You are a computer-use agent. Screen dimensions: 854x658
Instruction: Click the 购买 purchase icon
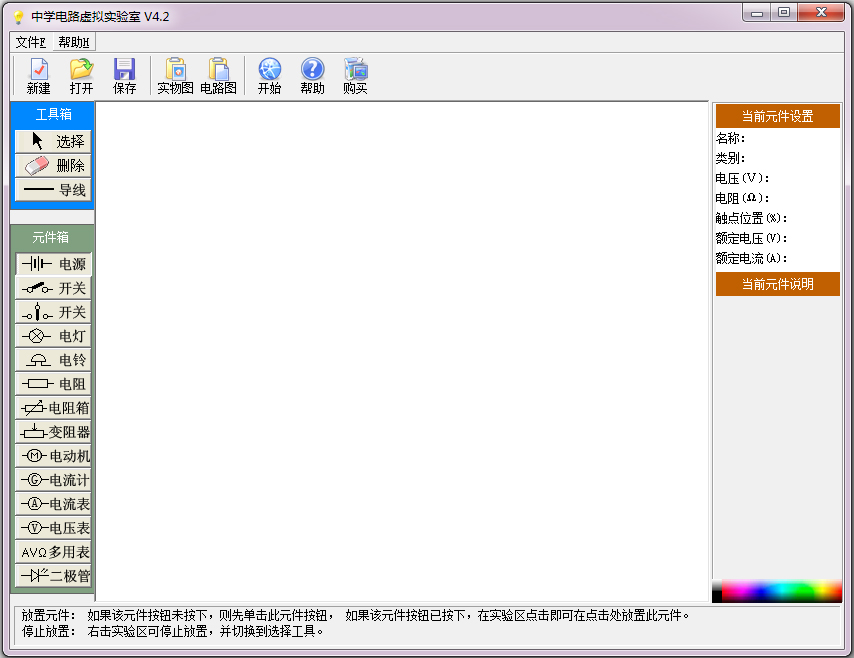356,76
